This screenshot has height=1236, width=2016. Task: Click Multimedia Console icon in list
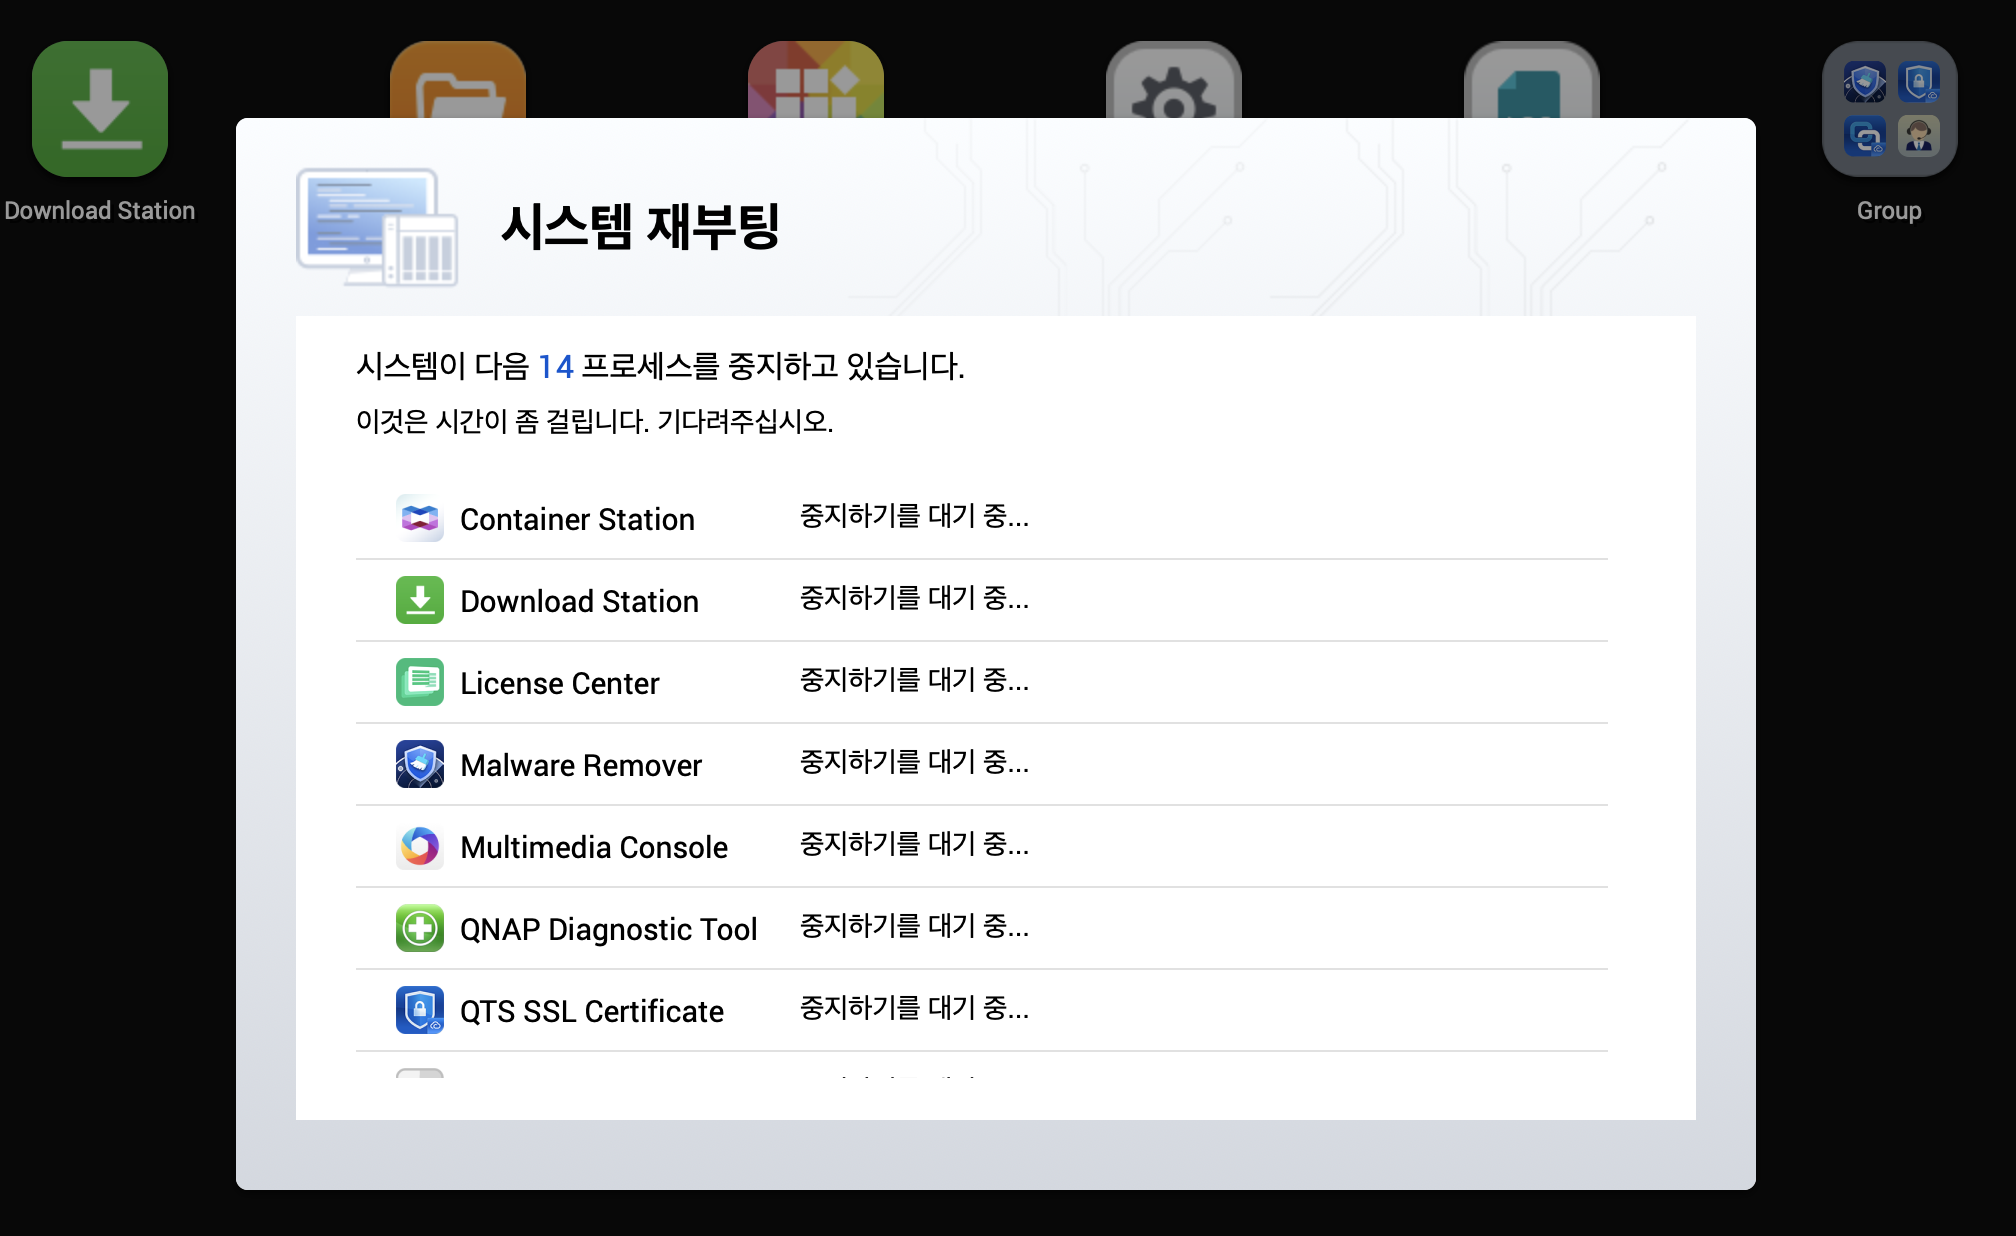[x=420, y=846]
